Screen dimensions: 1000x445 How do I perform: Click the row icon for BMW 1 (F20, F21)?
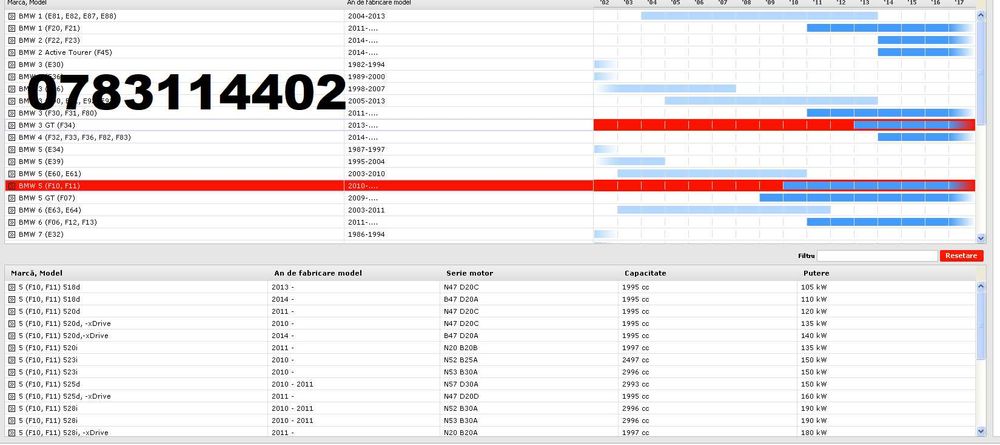pos(11,28)
